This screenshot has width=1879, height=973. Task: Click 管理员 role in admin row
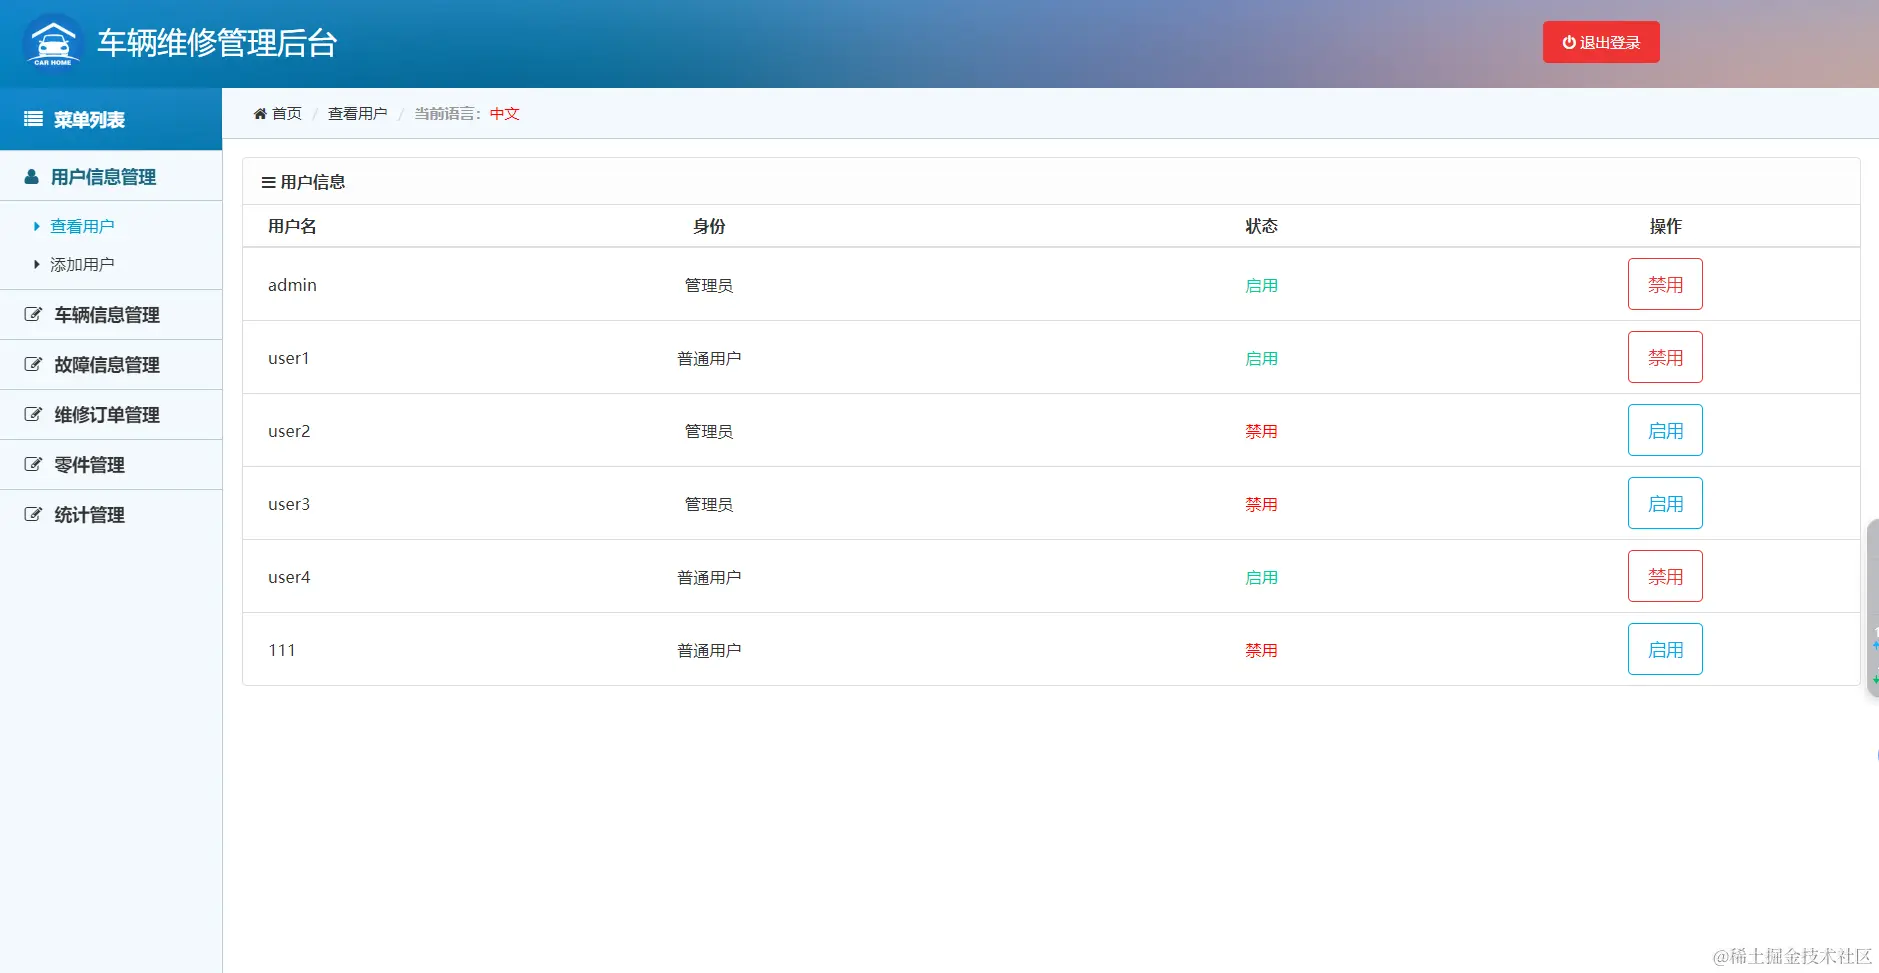click(x=709, y=285)
